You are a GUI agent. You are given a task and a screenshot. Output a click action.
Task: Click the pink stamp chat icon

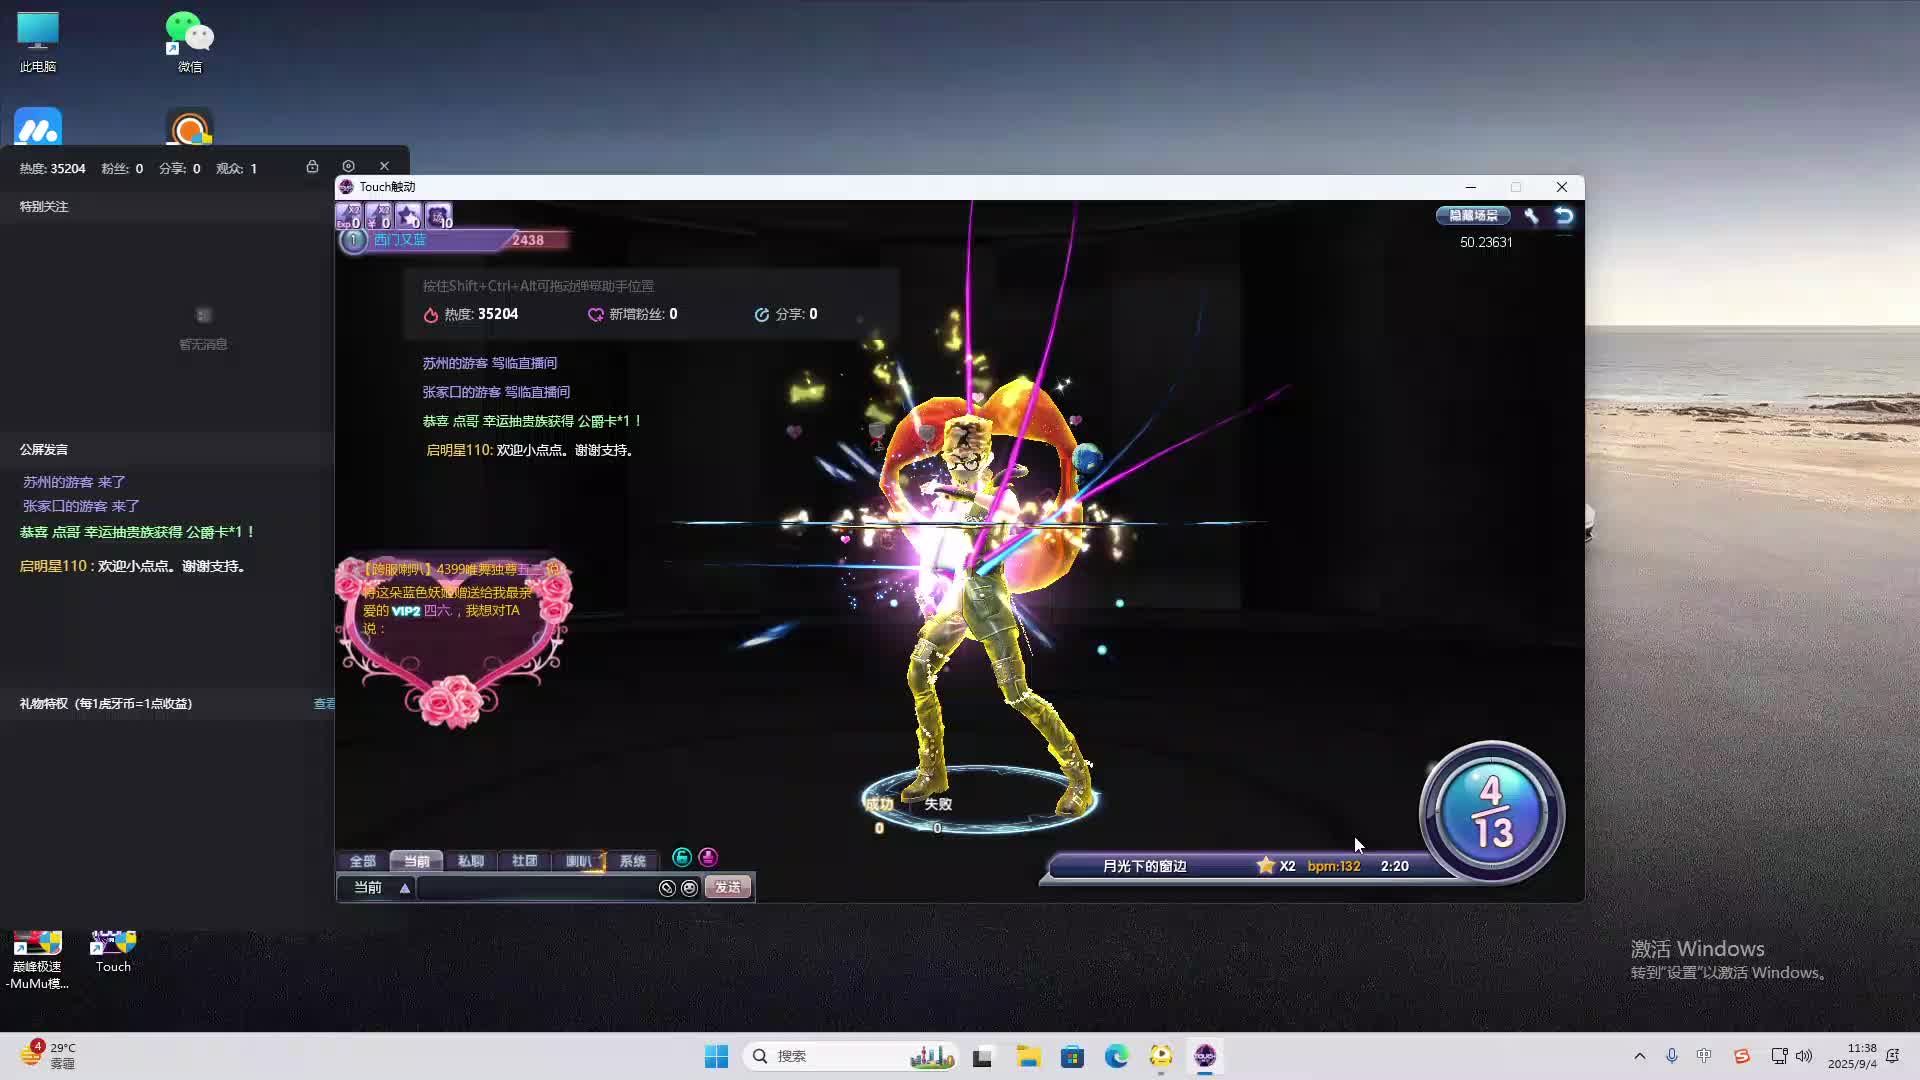pyautogui.click(x=708, y=858)
